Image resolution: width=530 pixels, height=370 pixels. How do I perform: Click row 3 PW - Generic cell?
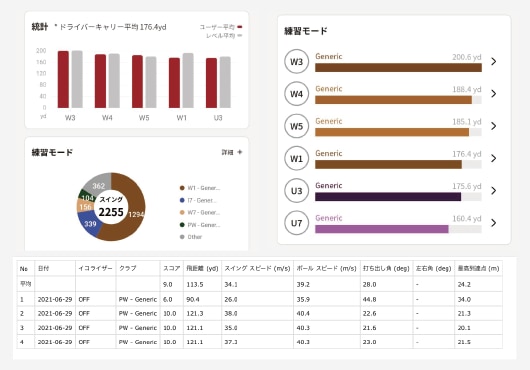(x=138, y=328)
